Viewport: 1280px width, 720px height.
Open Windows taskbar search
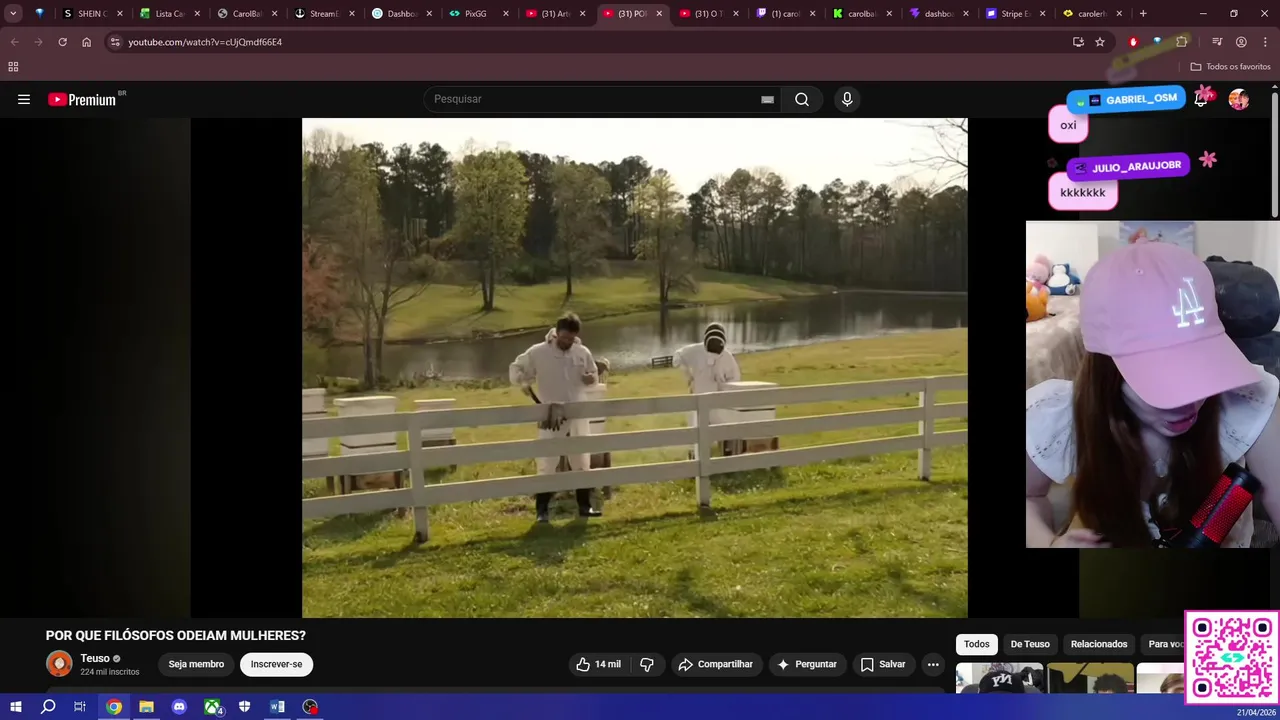point(48,707)
